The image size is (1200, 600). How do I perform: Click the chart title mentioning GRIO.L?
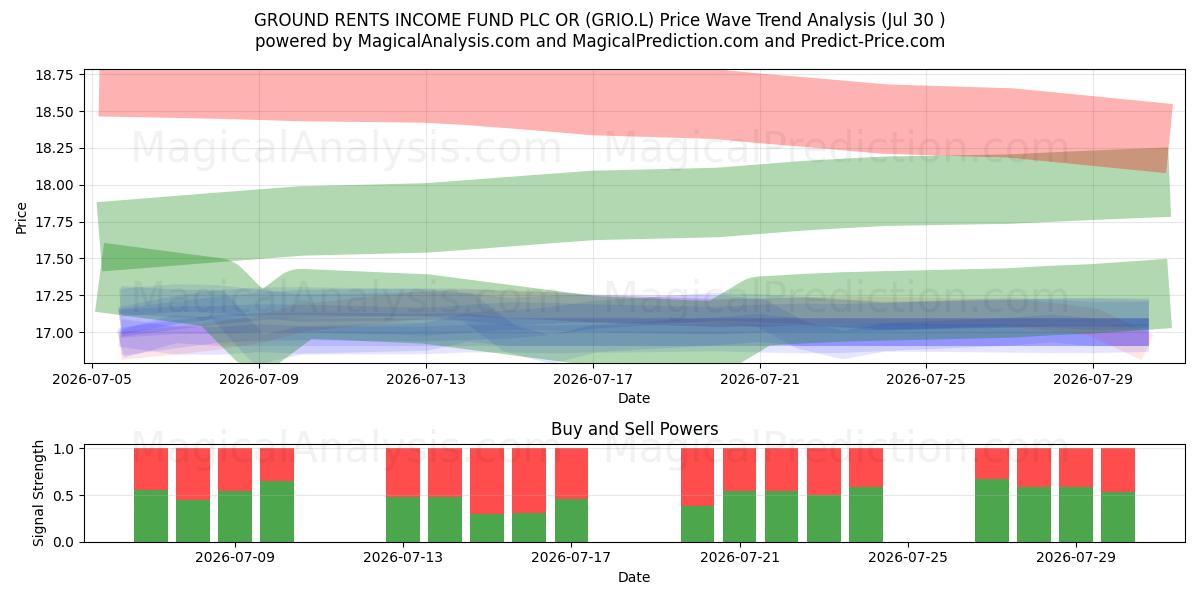click(600, 20)
